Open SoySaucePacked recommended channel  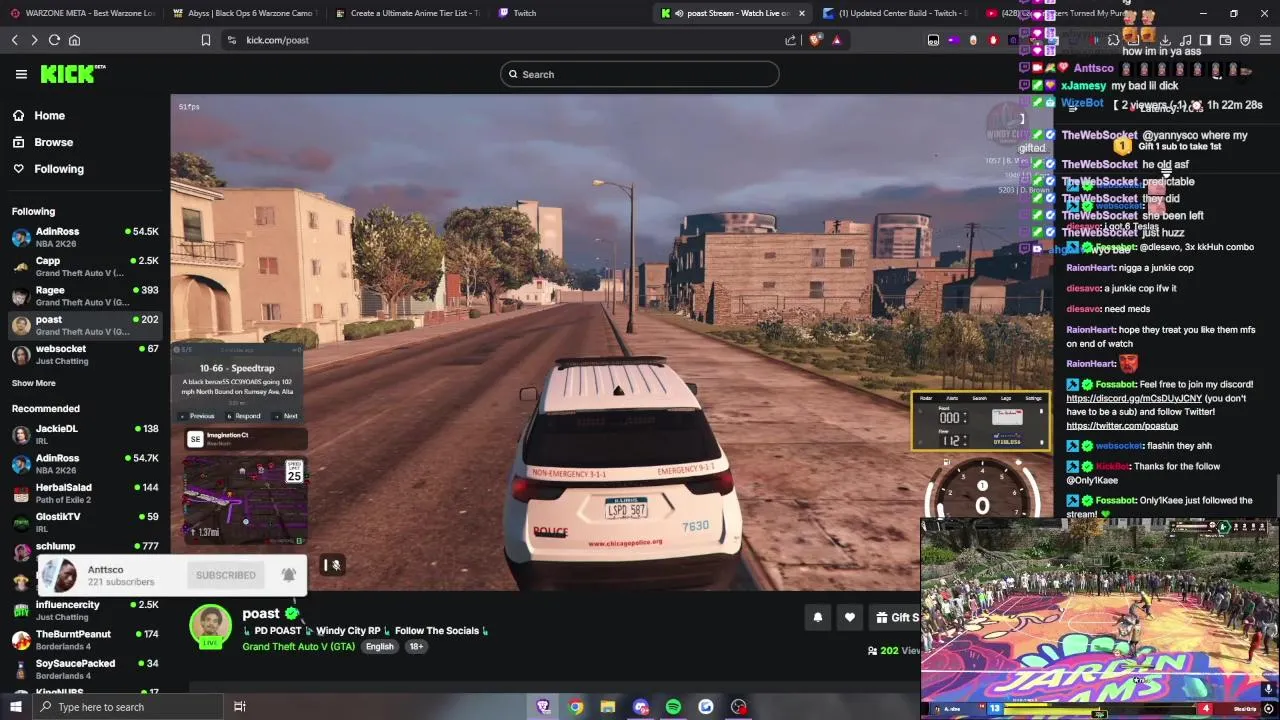point(85,669)
